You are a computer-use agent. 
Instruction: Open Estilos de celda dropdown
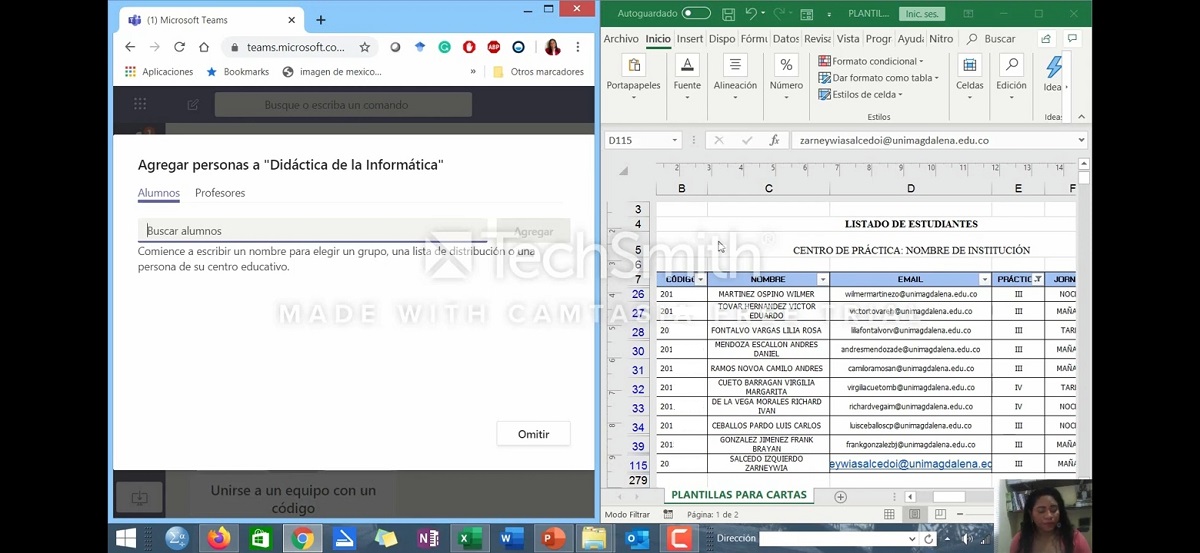(x=861, y=95)
